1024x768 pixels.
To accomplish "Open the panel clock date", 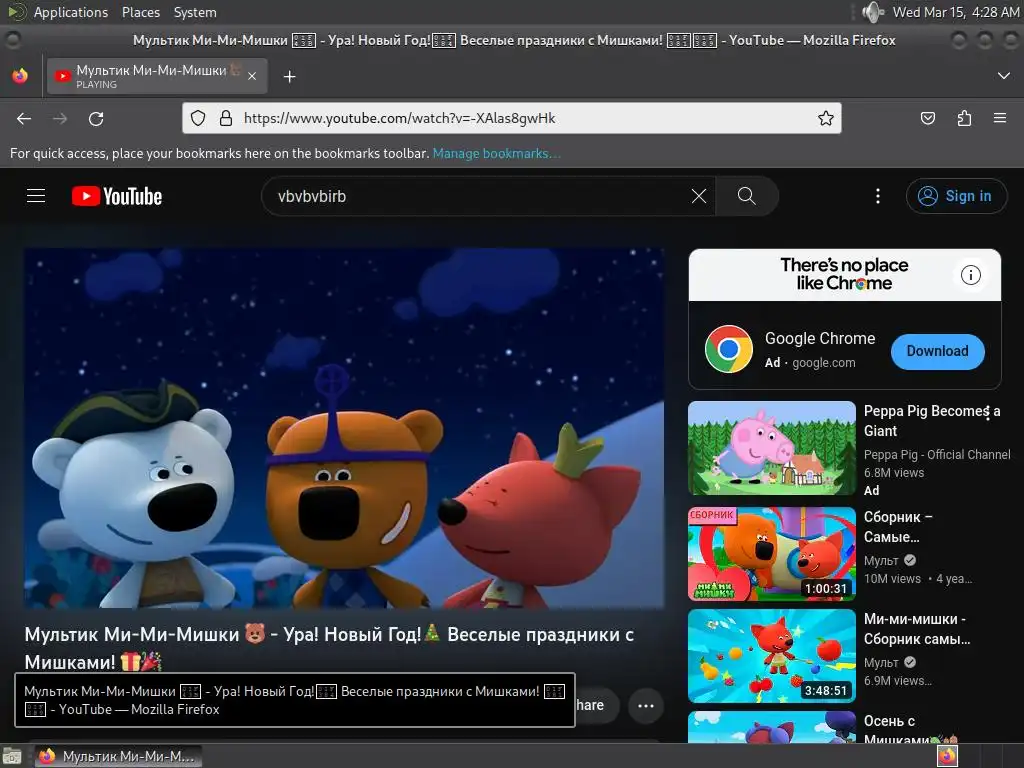I will click(955, 12).
